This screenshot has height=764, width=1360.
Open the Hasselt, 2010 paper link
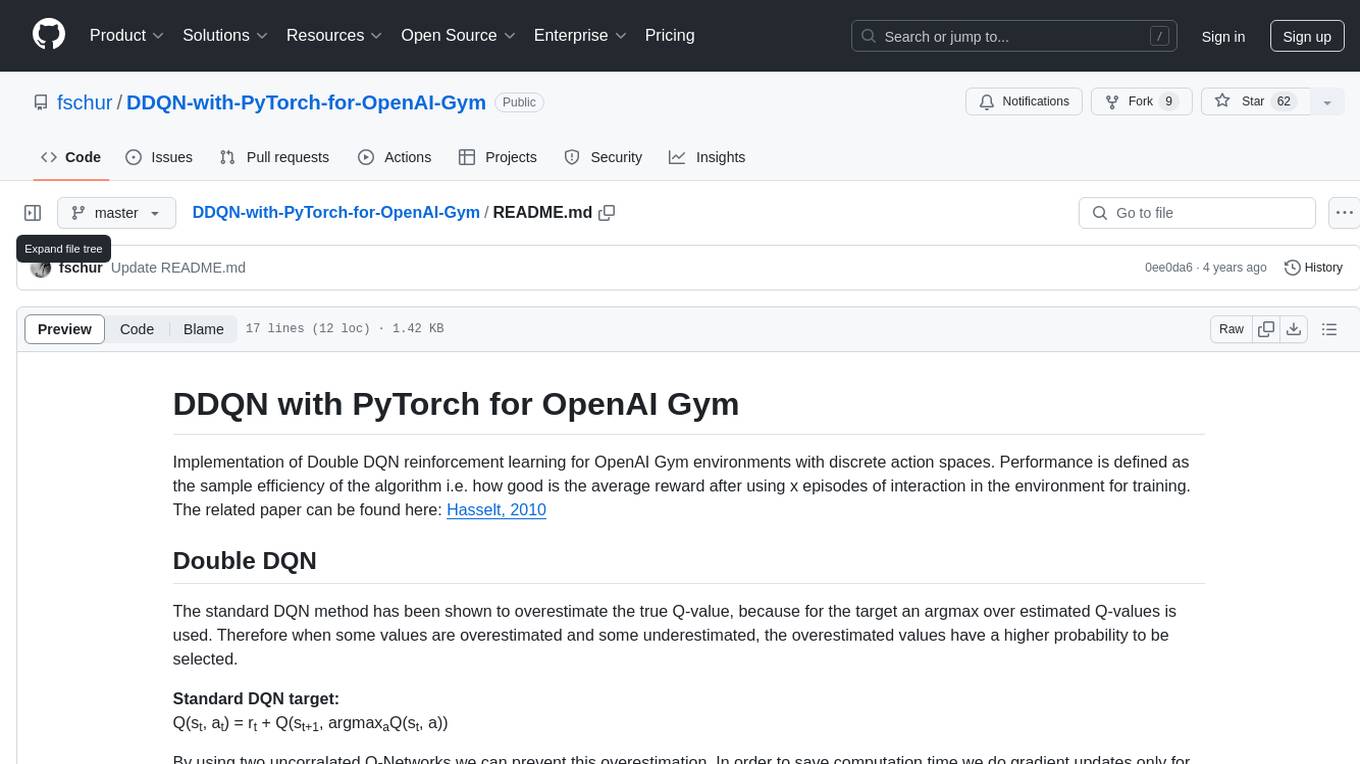click(x=496, y=510)
